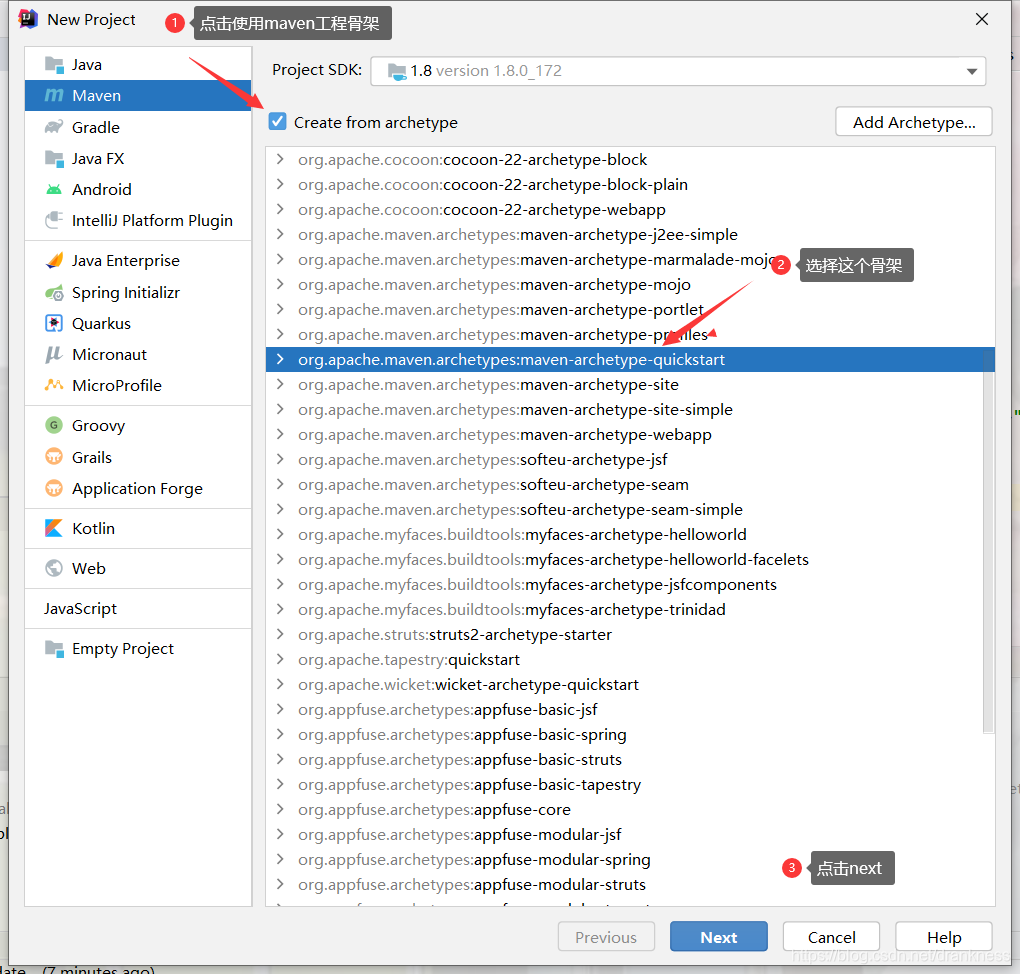Expand maven-archetype-j2ee-simple chevron

click(x=280, y=234)
